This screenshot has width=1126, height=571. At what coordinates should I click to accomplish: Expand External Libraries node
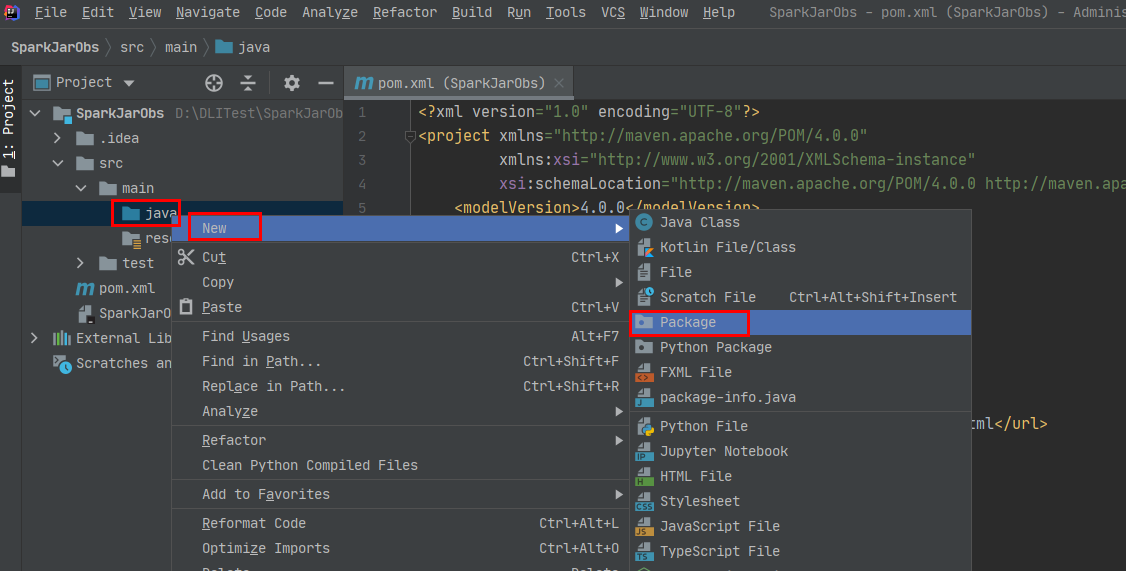click(35, 338)
